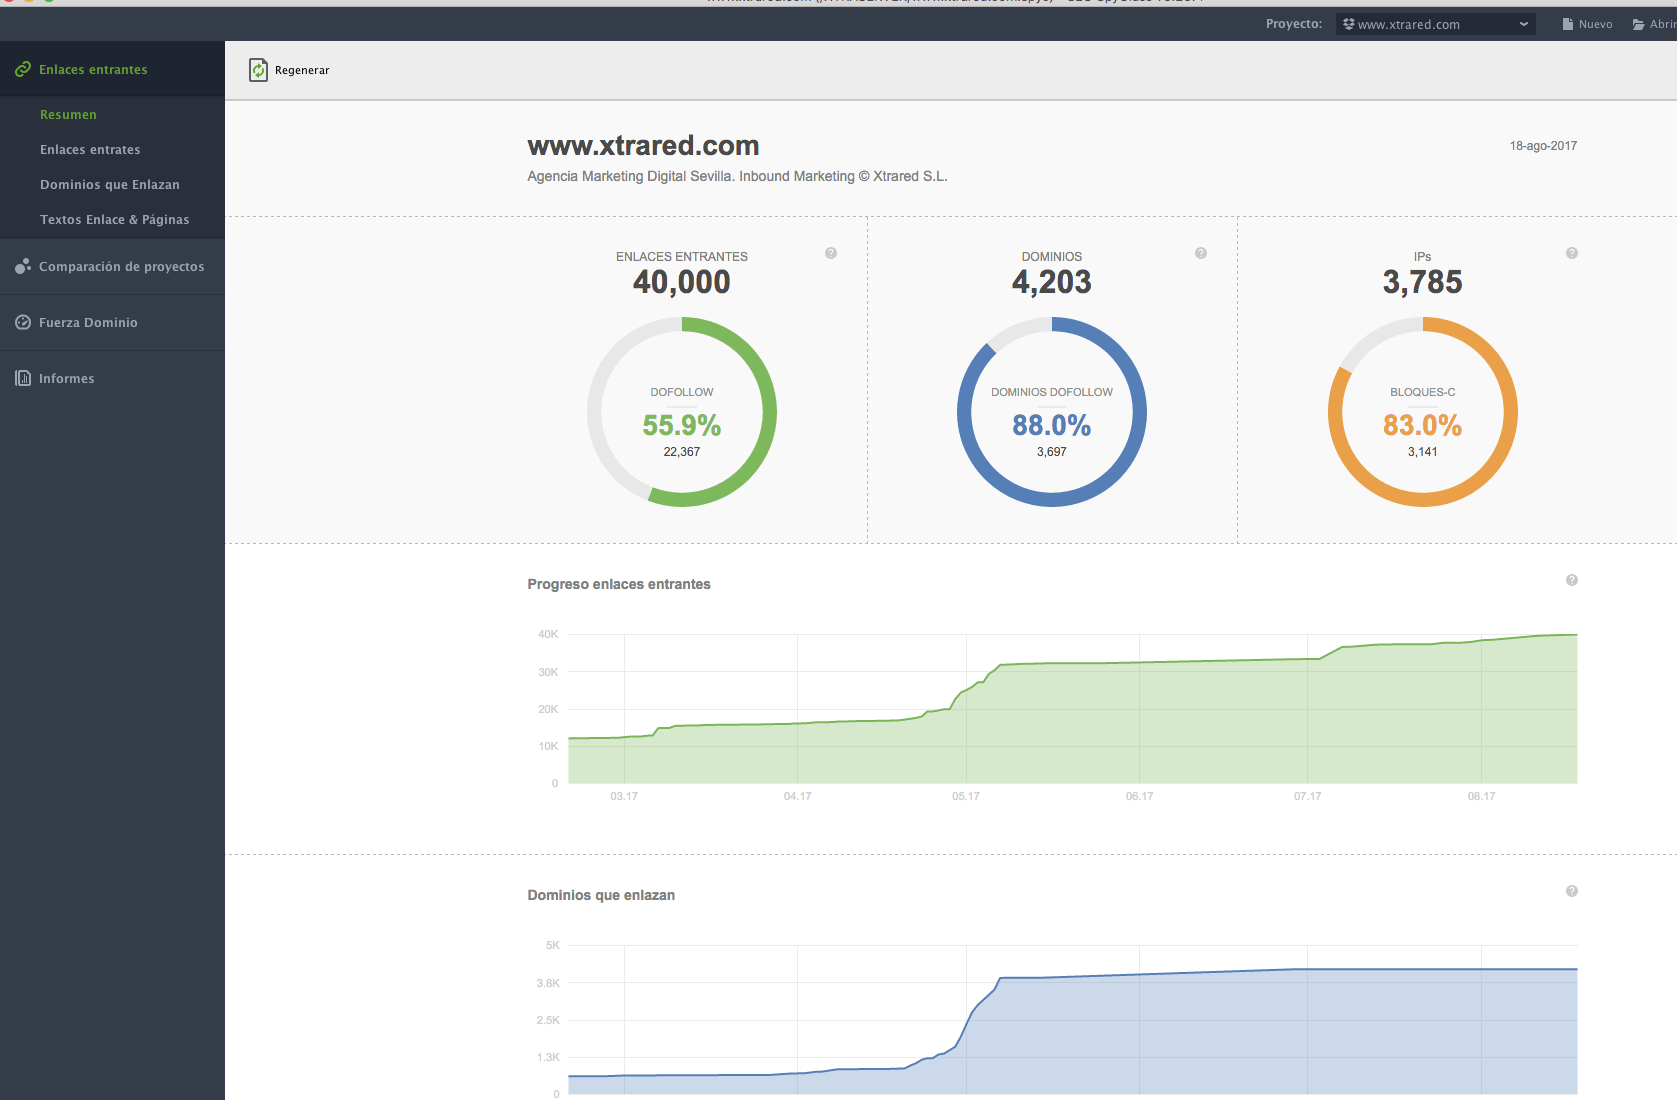Image resolution: width=1677 pixels, height=1100 pixels.
Task: Click the Proyecto dropdown arrow
Action: 1523,24
